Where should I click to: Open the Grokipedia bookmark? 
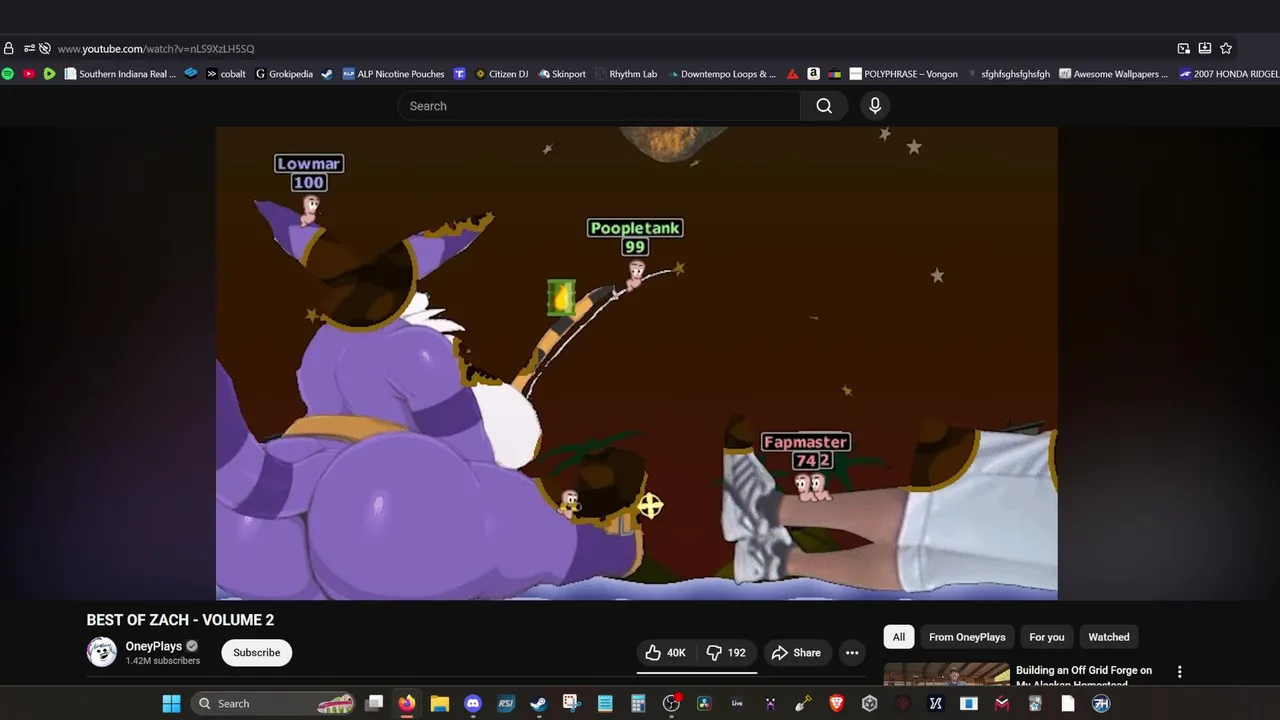point(284,74)
